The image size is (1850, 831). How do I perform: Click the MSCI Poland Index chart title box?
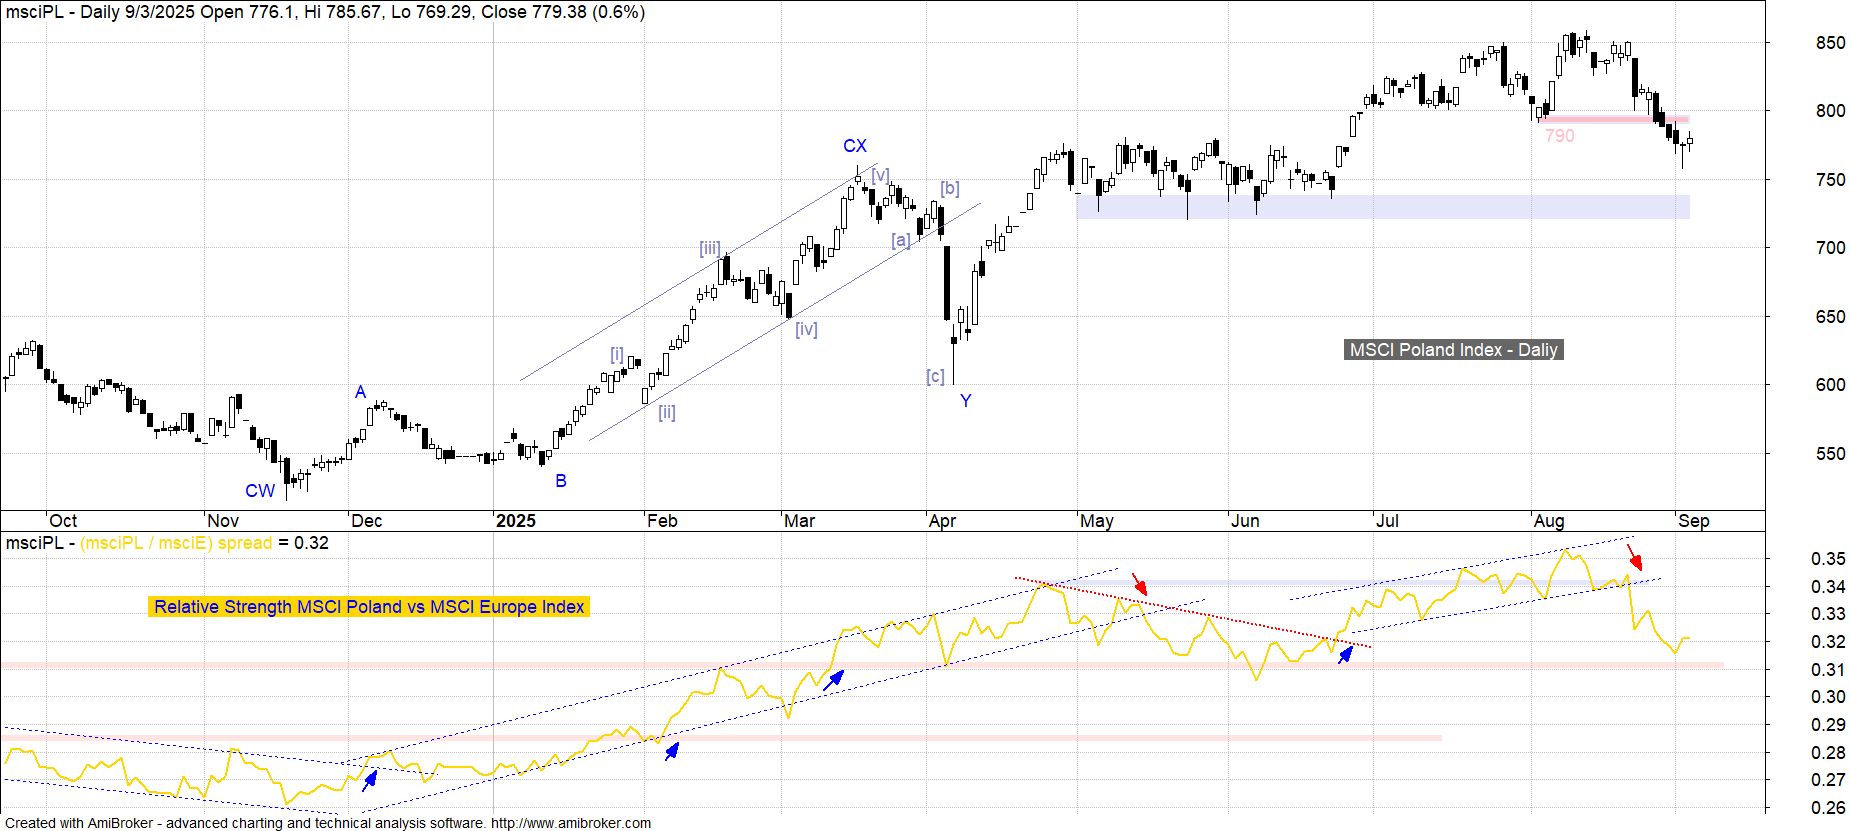(1453, 350)
